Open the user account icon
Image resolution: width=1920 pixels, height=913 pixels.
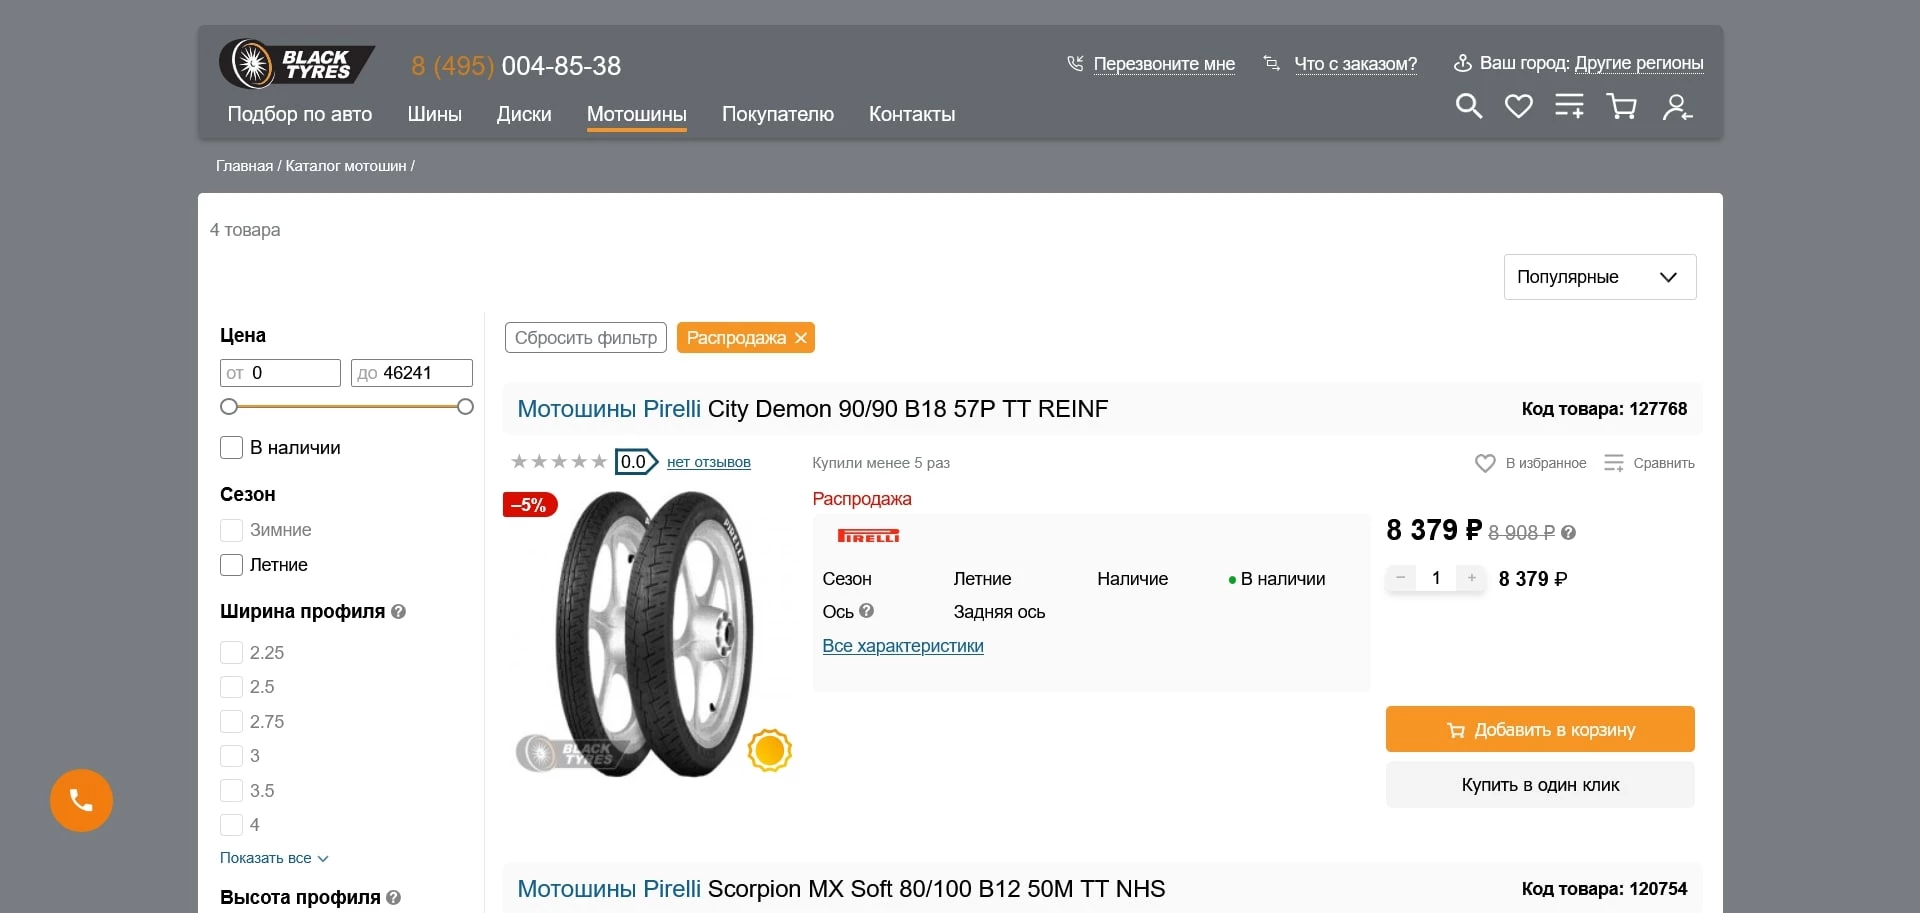click(x=1677, y=106)
